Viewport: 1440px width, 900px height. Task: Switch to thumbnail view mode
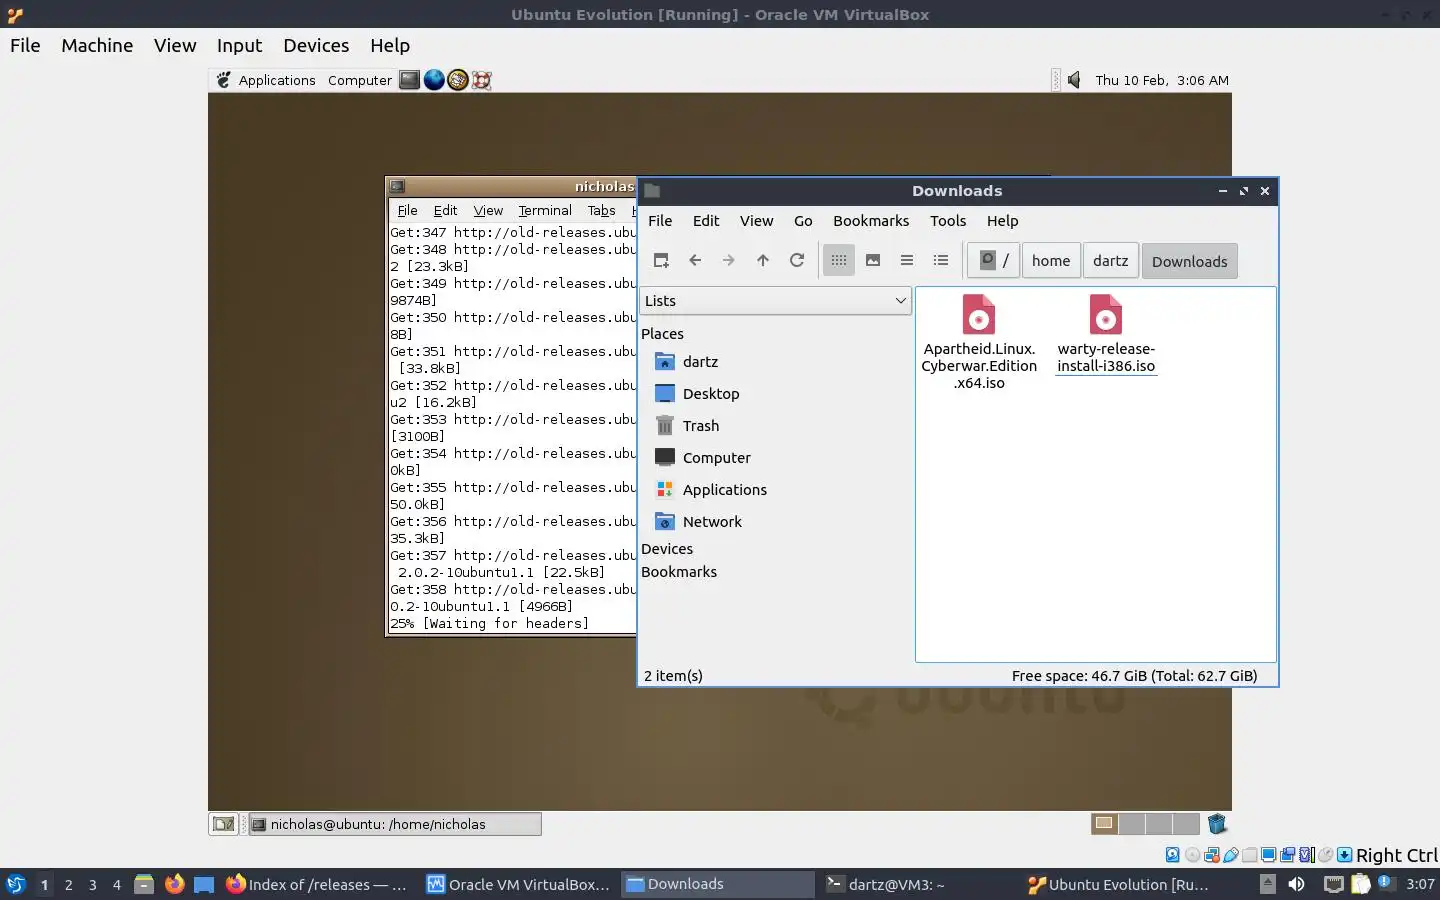(873, 261)
